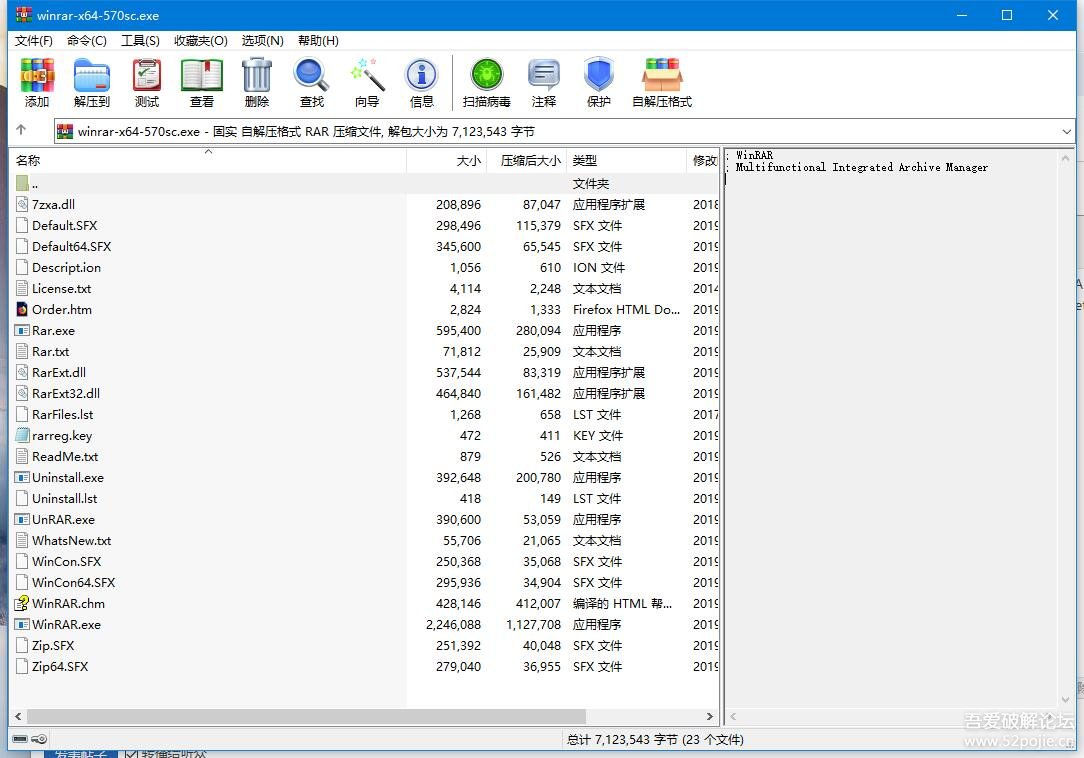
Task: Click the horizontal scrollbar thumb in file list
Action: click(306, 717)
